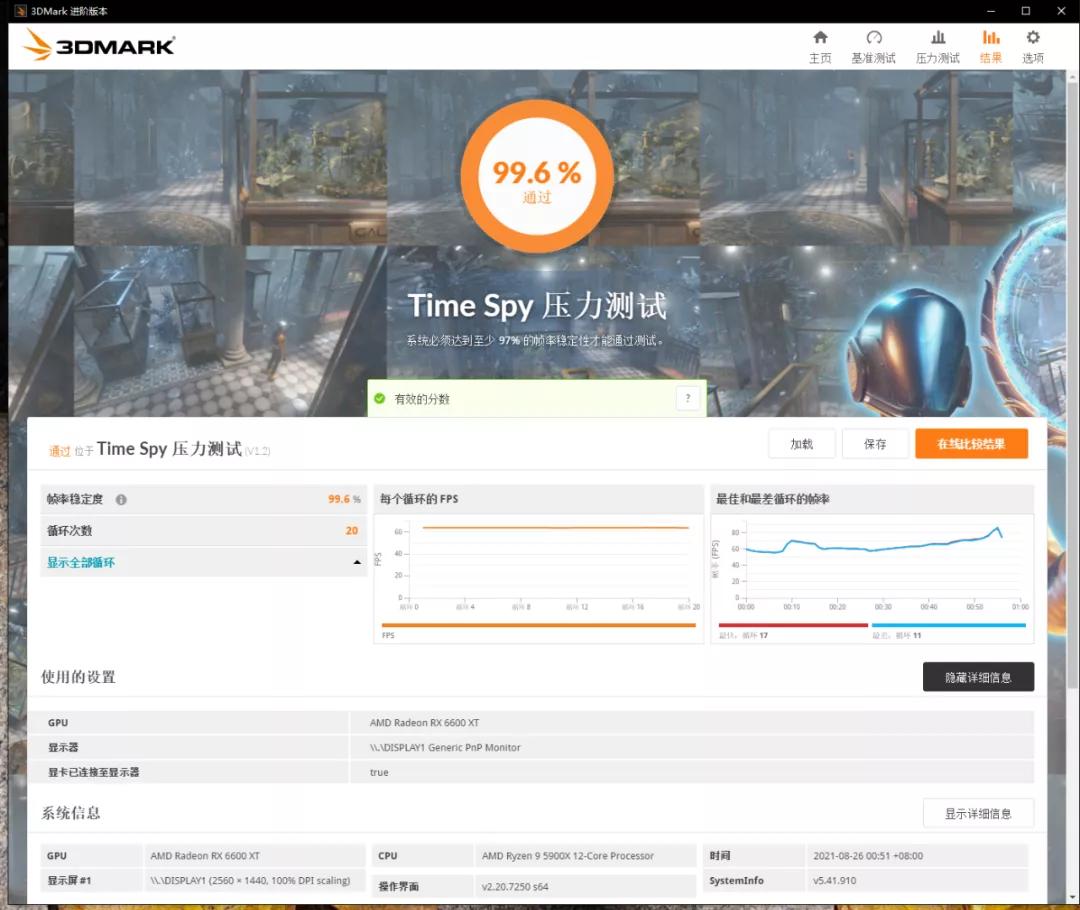1080x910 pixels.
Task: Open the 选项 gear icon
Action: point(1032,37)
